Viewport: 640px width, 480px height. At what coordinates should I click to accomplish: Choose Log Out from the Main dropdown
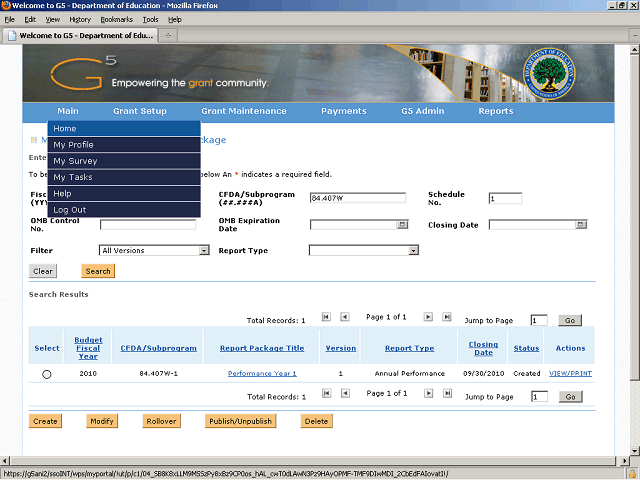click(x=124, y=210)
